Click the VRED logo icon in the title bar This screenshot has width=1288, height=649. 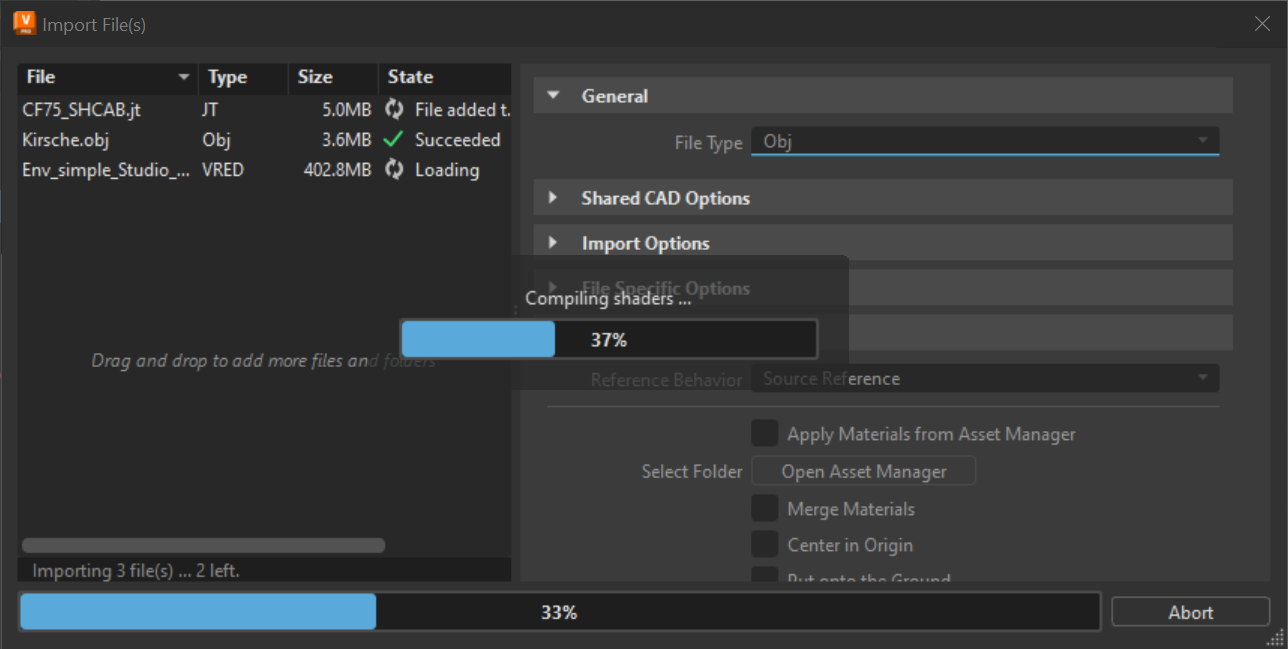(24, 22)
